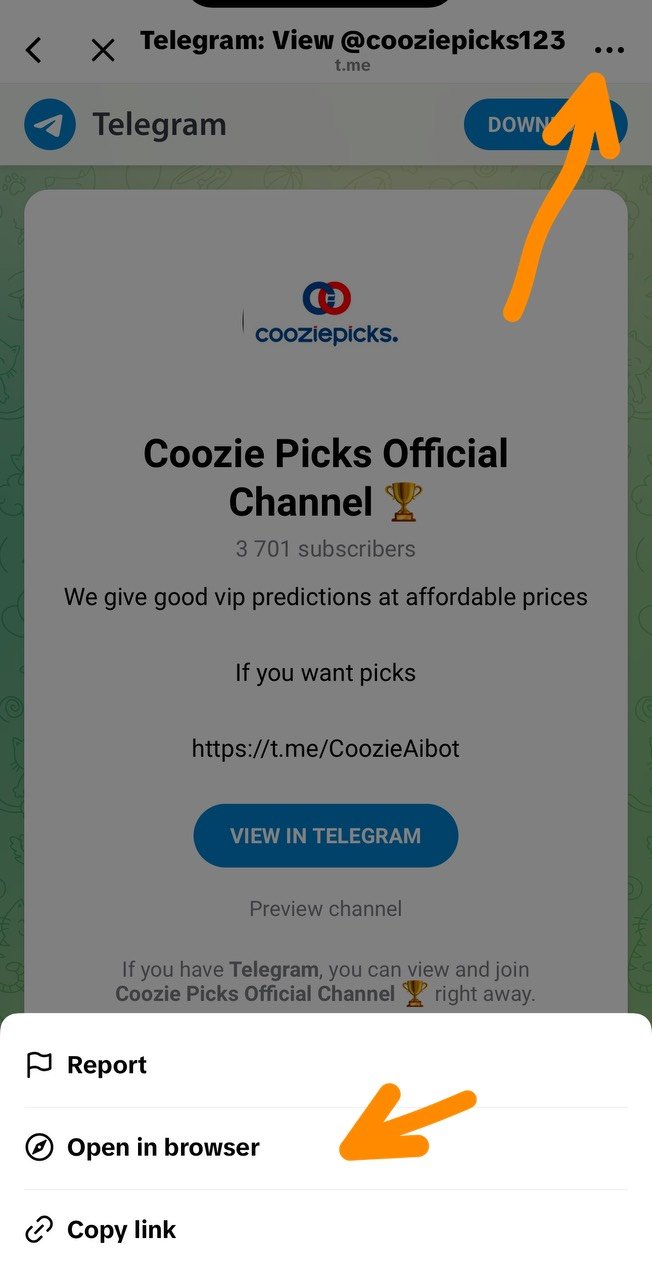
Task: Tap the 3 701 subscribers text
Action: click(x=326, y=549)
